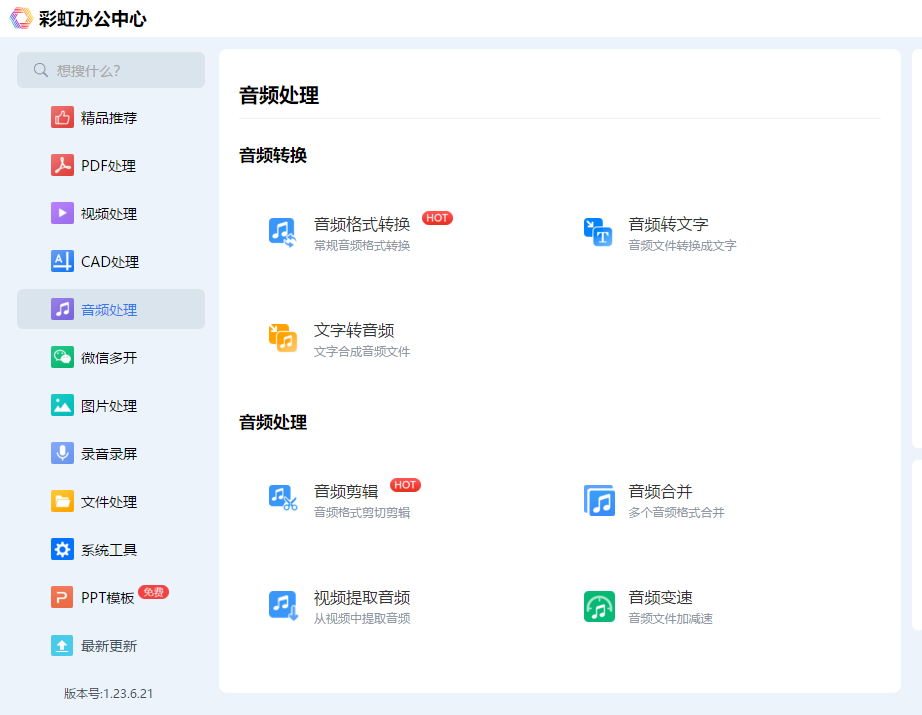Click the CAD处理 blue icon
This screenshot has width=922, height=715.
click(62, 261)
